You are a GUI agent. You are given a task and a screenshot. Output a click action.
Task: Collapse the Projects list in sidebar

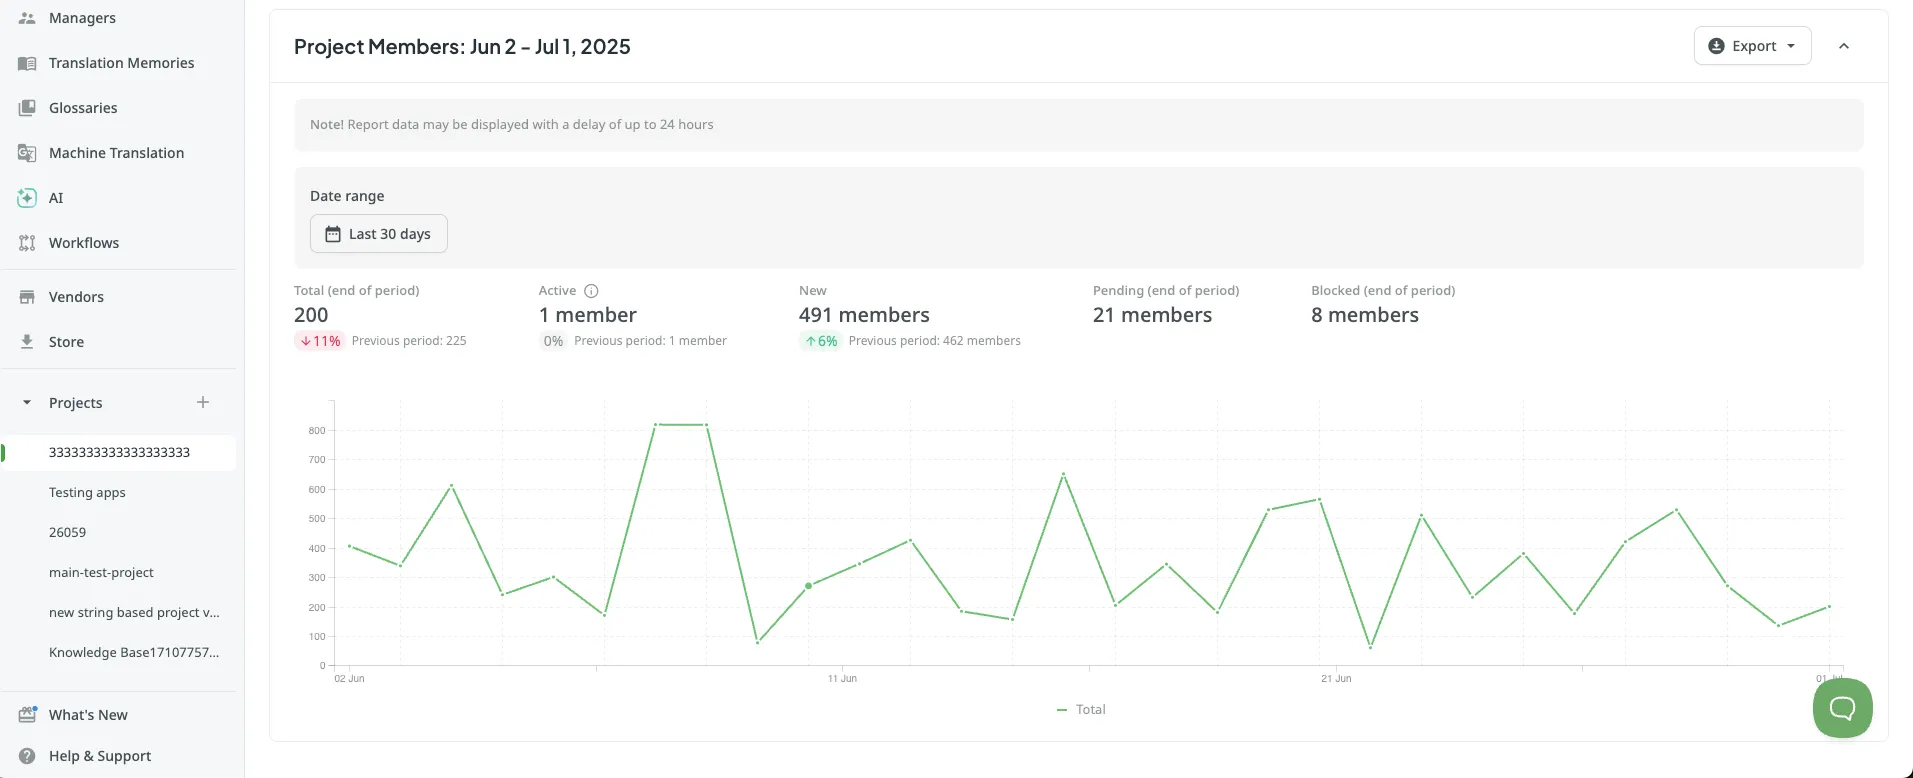[27, 403]
